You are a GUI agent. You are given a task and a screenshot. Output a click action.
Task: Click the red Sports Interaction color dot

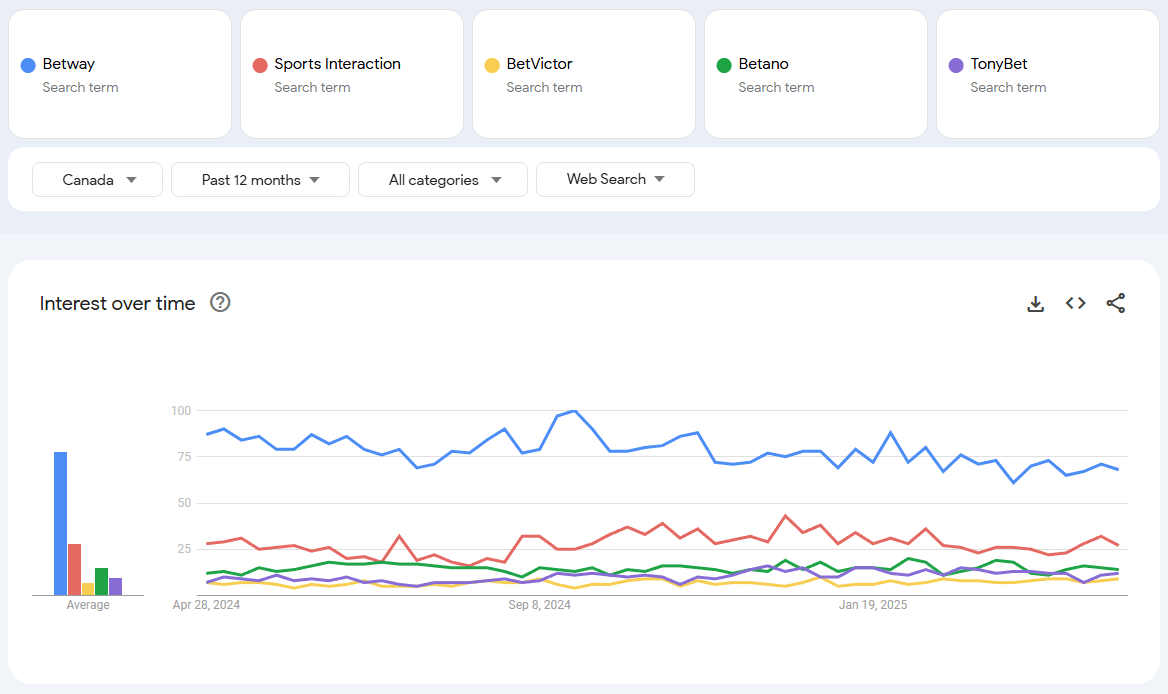coord(260,66)
